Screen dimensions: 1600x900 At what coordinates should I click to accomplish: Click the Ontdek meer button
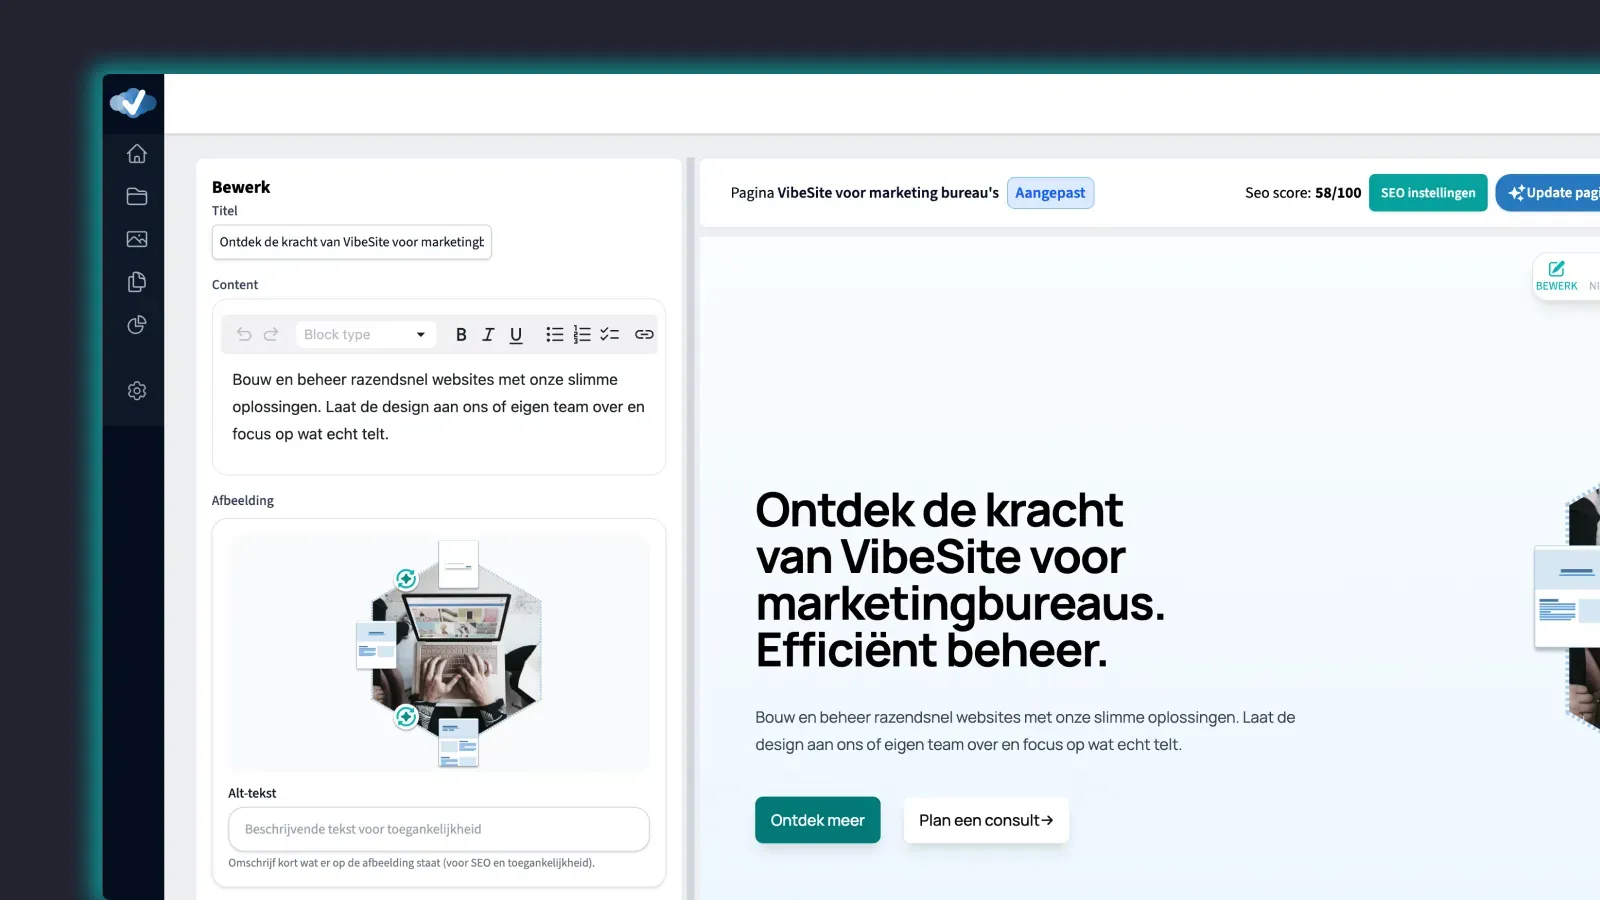(817, 820)
